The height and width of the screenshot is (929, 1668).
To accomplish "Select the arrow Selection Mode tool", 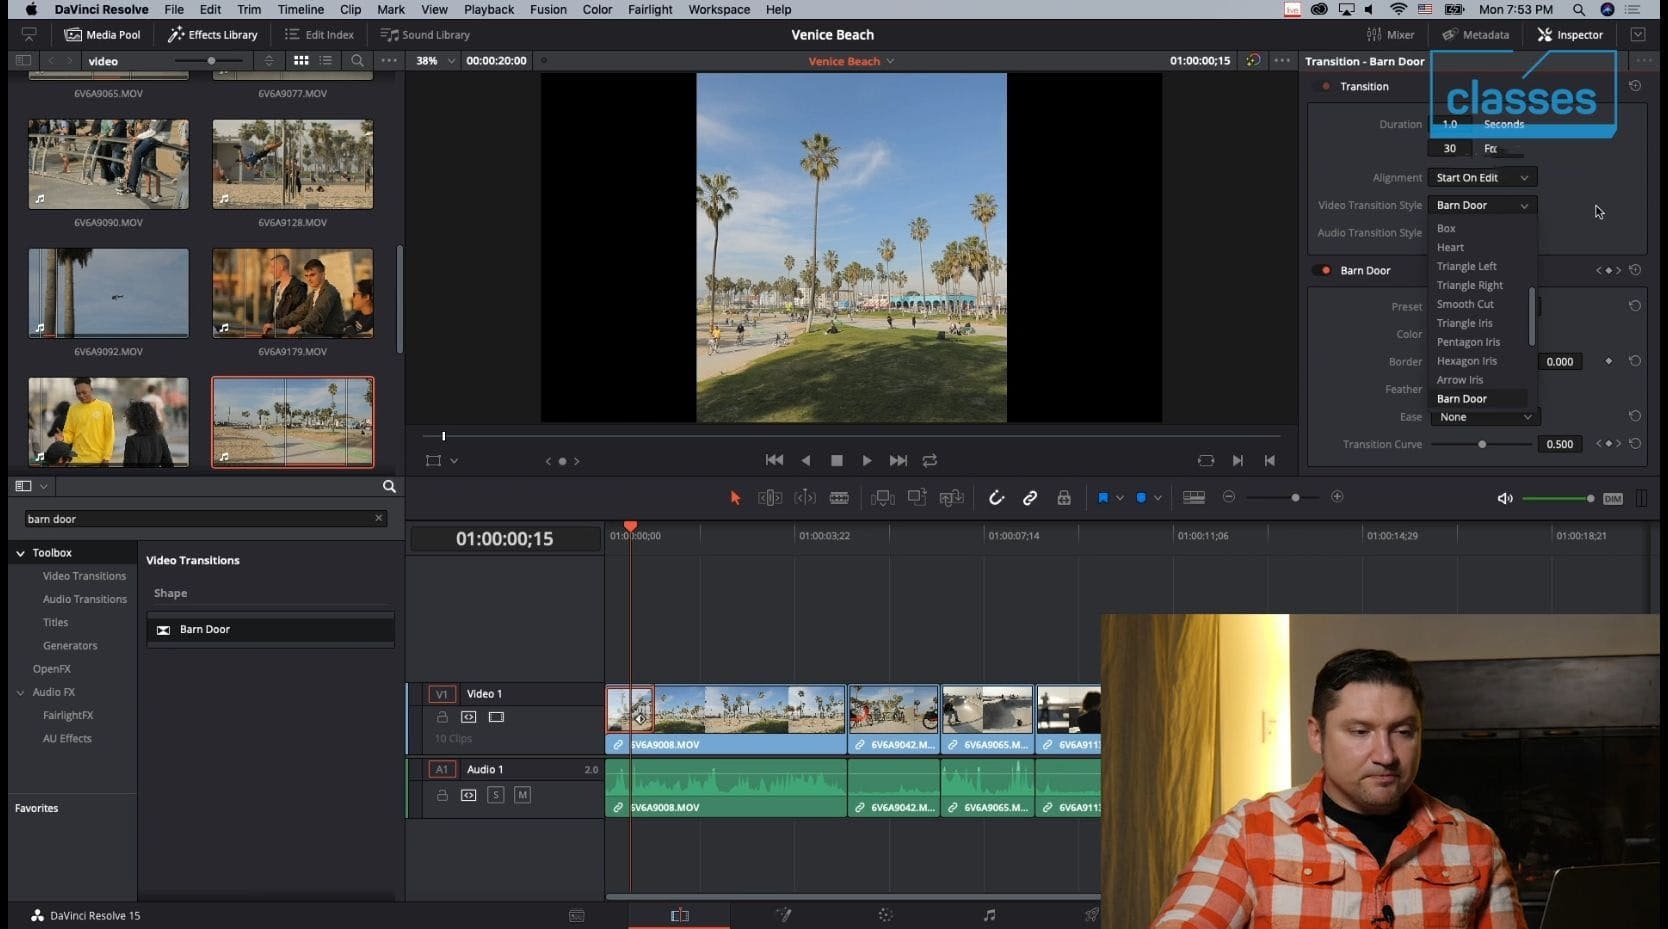I will point(735,498).
